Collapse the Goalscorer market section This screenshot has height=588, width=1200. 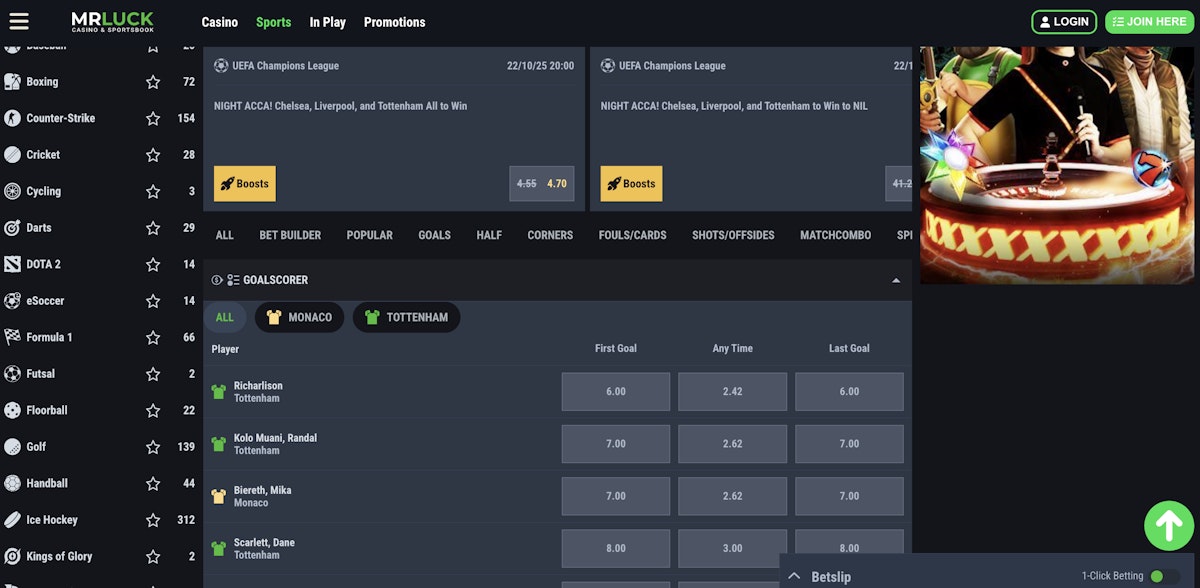(895, 281)
